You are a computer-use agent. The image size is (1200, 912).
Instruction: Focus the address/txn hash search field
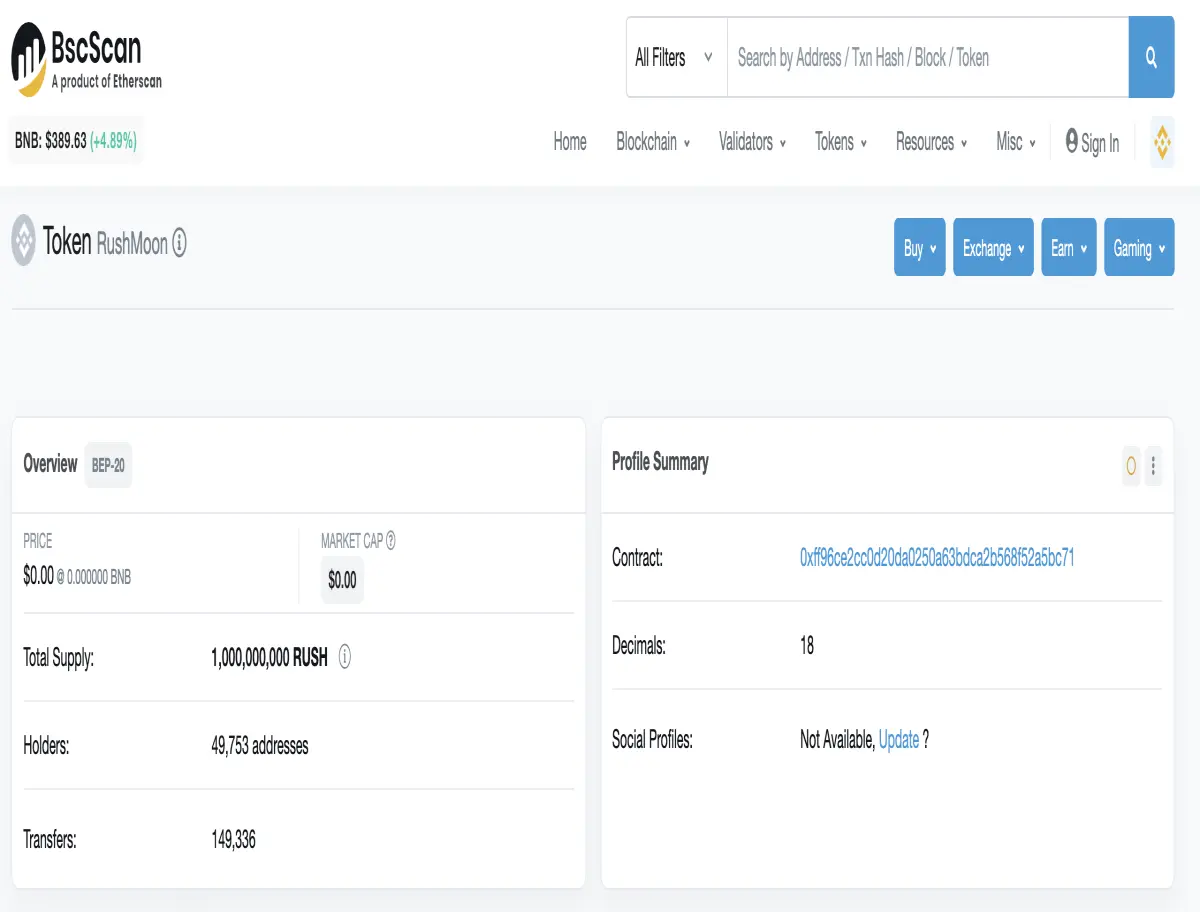[927, 57]
